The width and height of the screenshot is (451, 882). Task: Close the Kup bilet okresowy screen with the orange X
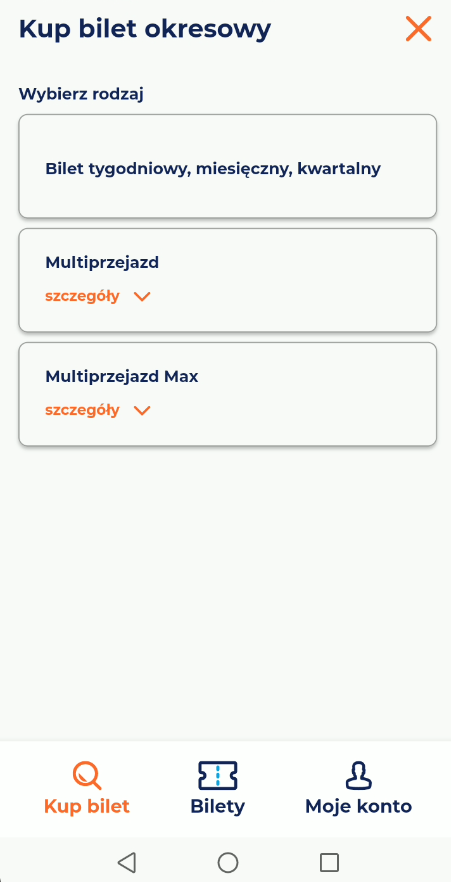[418, 29]
